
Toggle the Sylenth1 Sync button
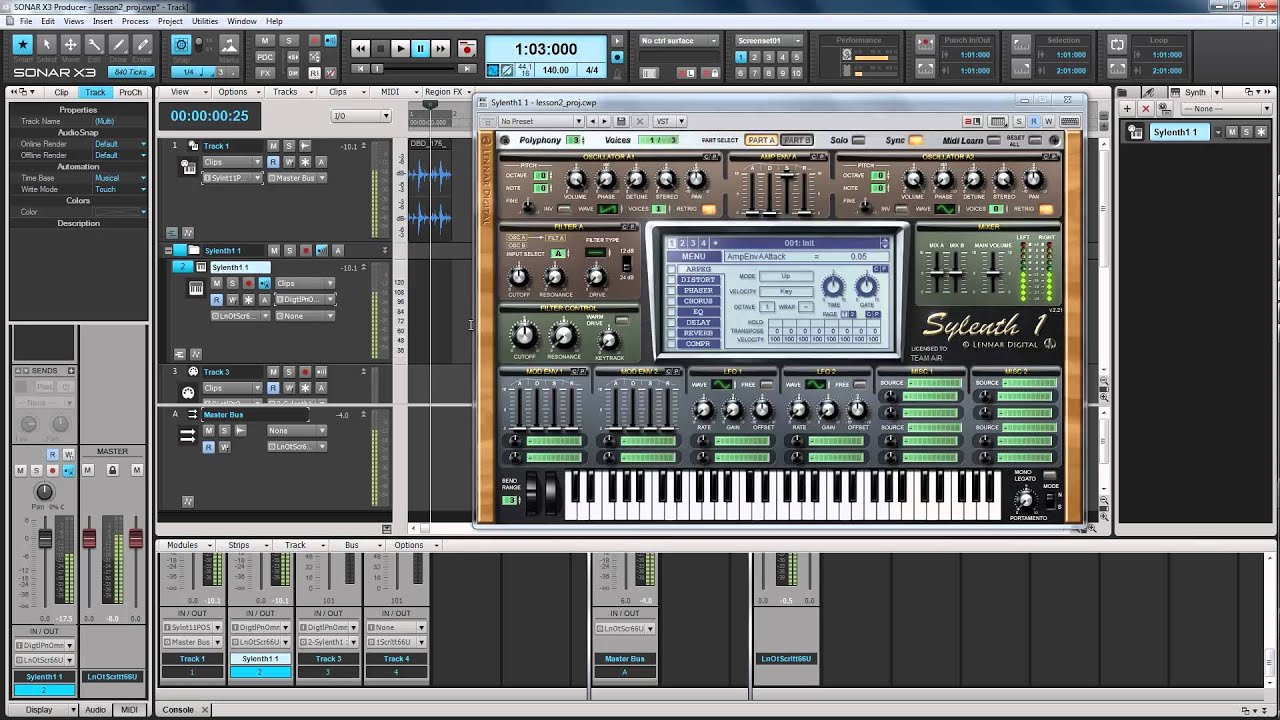(x=916, y=140)
